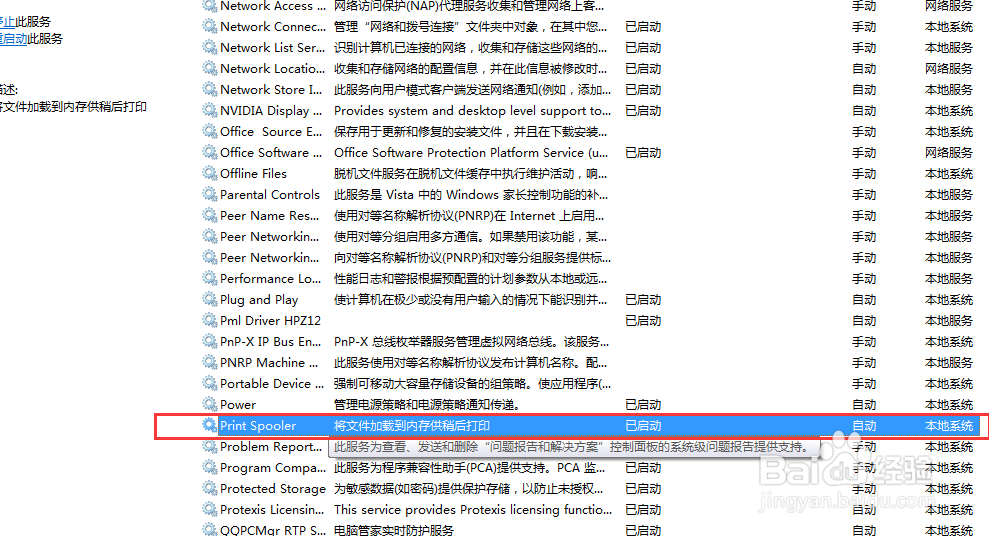Viewport: 989px width, 536px height.
Task: Select 手动 startup type in Offline Files row
Action: 864,173
